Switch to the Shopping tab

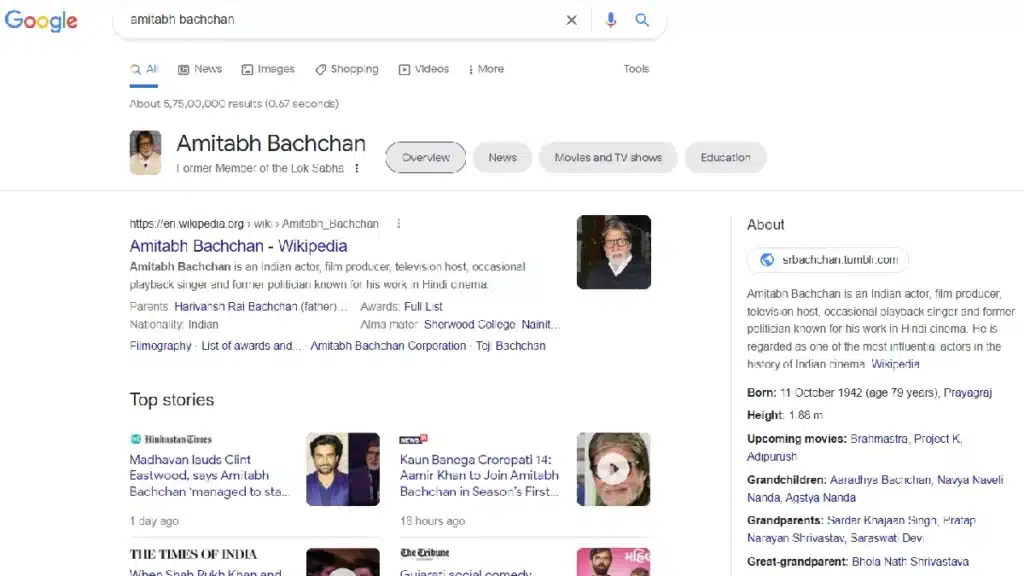[346, 69]
